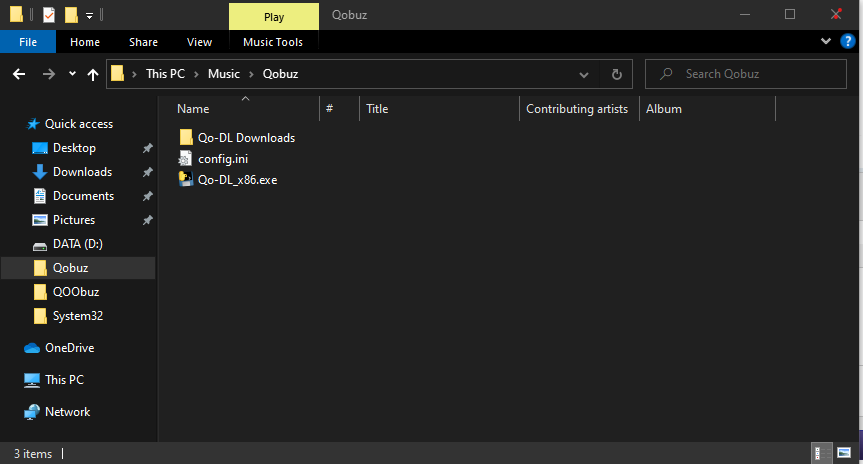Expand chevron before This PC in path

point(134,74)
